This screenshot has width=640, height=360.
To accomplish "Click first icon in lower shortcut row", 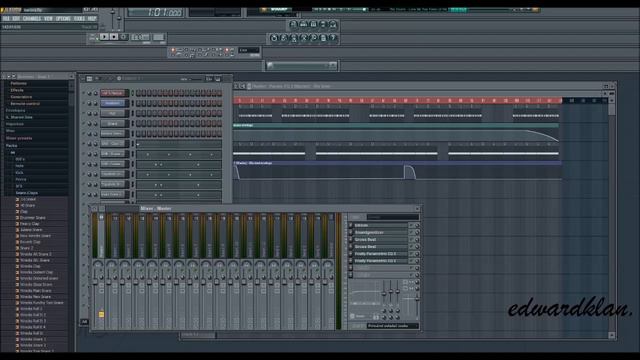I will [274, 38].
